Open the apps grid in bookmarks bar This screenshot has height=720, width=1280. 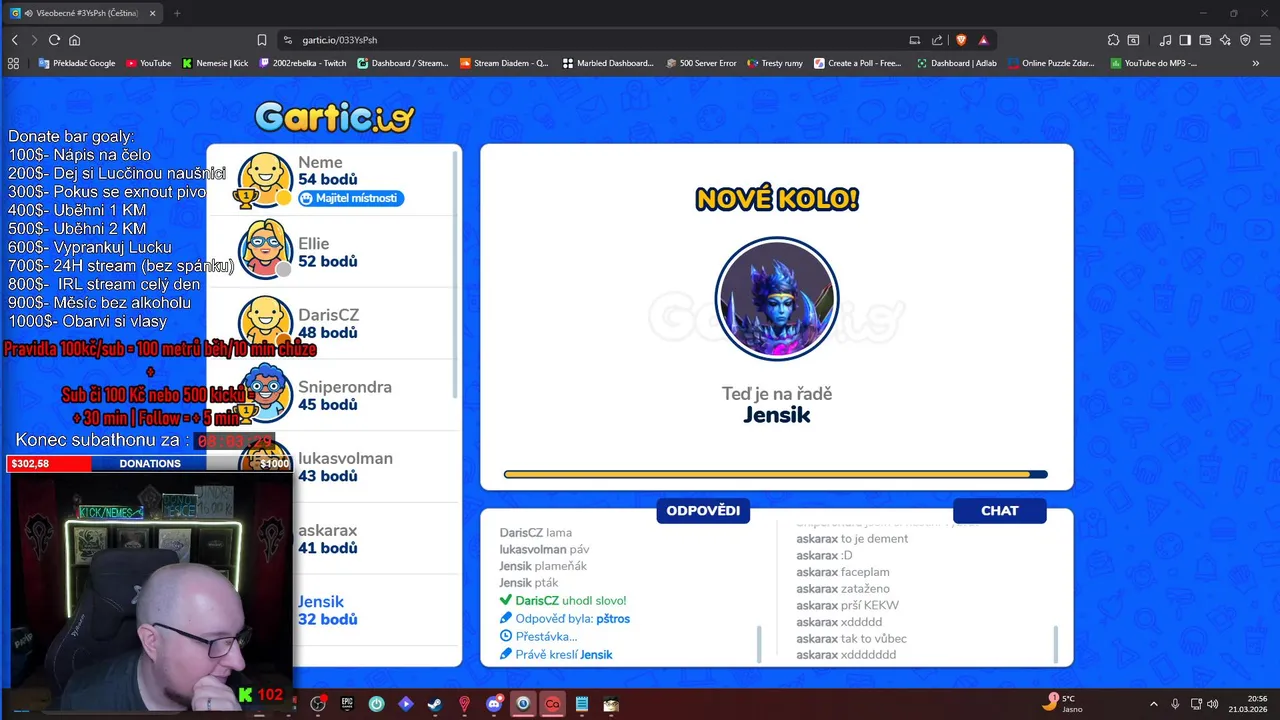[x=14, y=63]
